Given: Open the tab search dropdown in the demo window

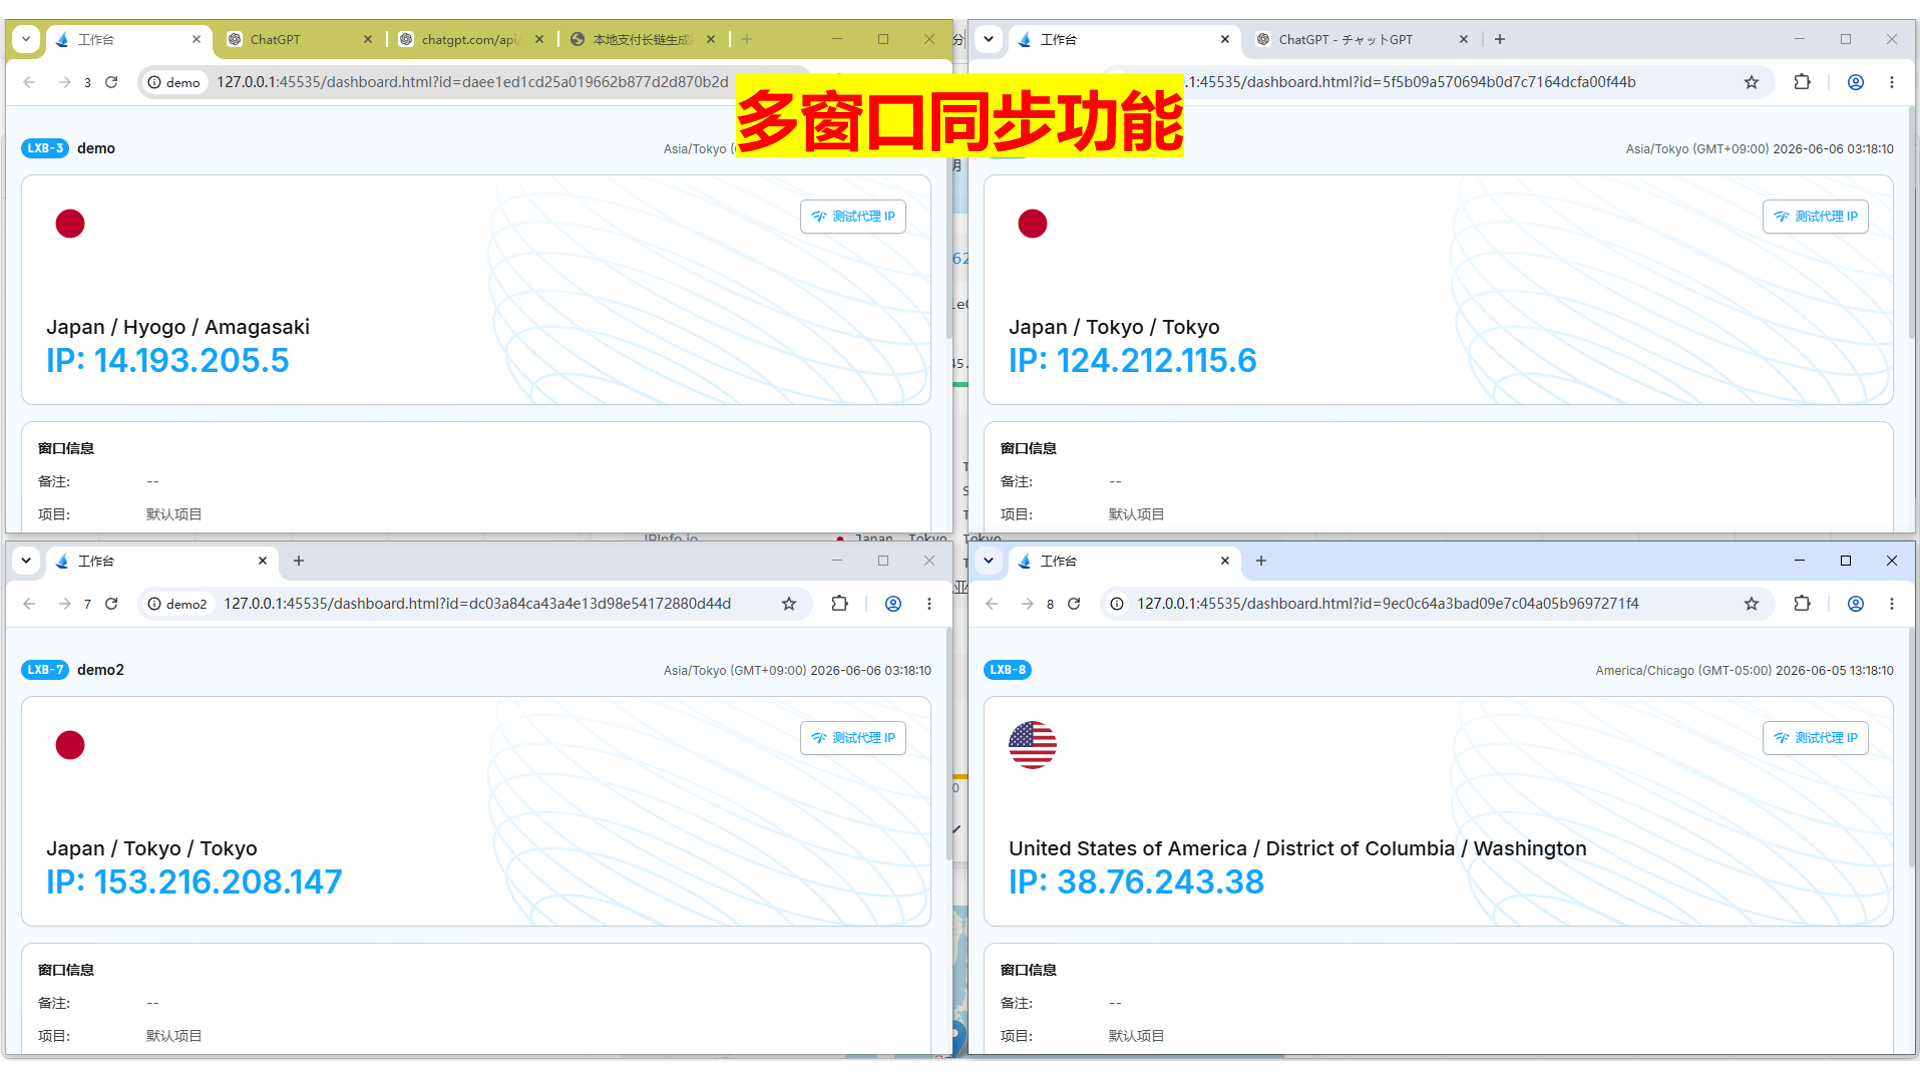Looking at the screenshot, I should click(26, 39).
